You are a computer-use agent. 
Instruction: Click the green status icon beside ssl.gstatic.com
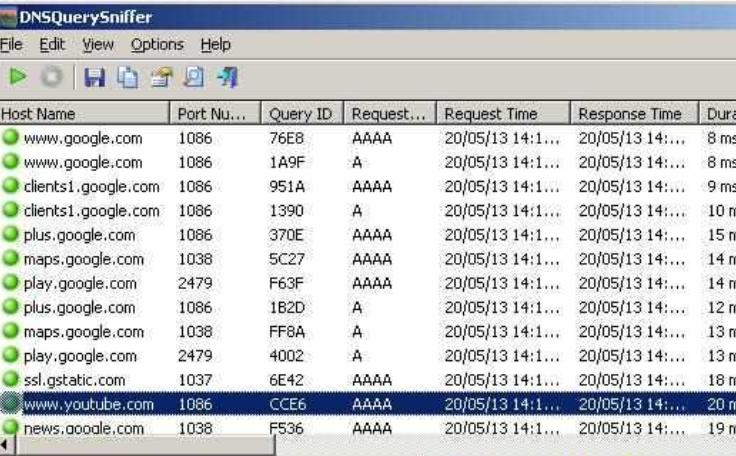[x=10, y=379]
